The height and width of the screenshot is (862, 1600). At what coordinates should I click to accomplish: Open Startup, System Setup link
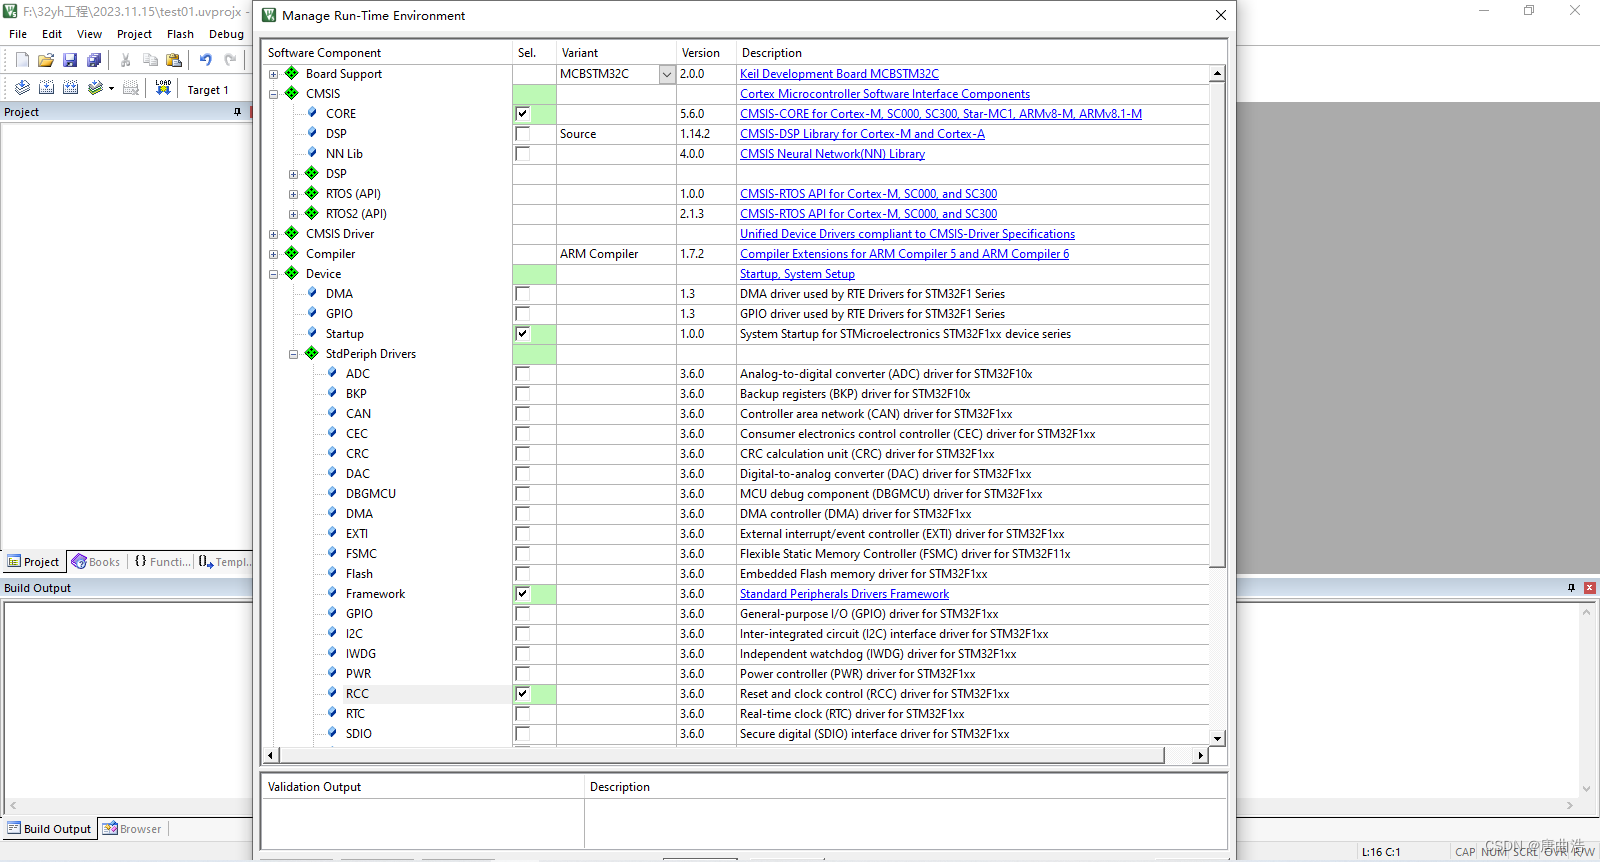(x=797, y=274)
